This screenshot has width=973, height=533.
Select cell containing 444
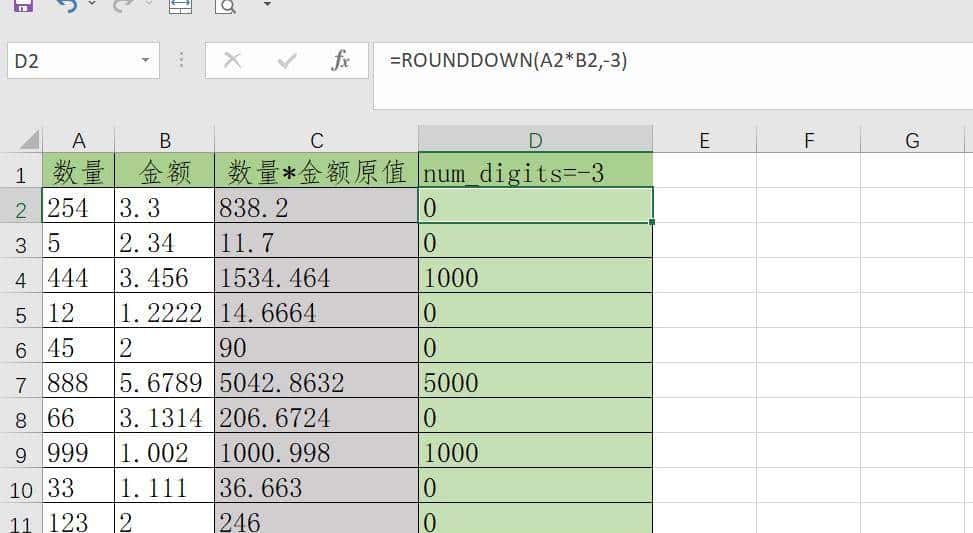78,275
